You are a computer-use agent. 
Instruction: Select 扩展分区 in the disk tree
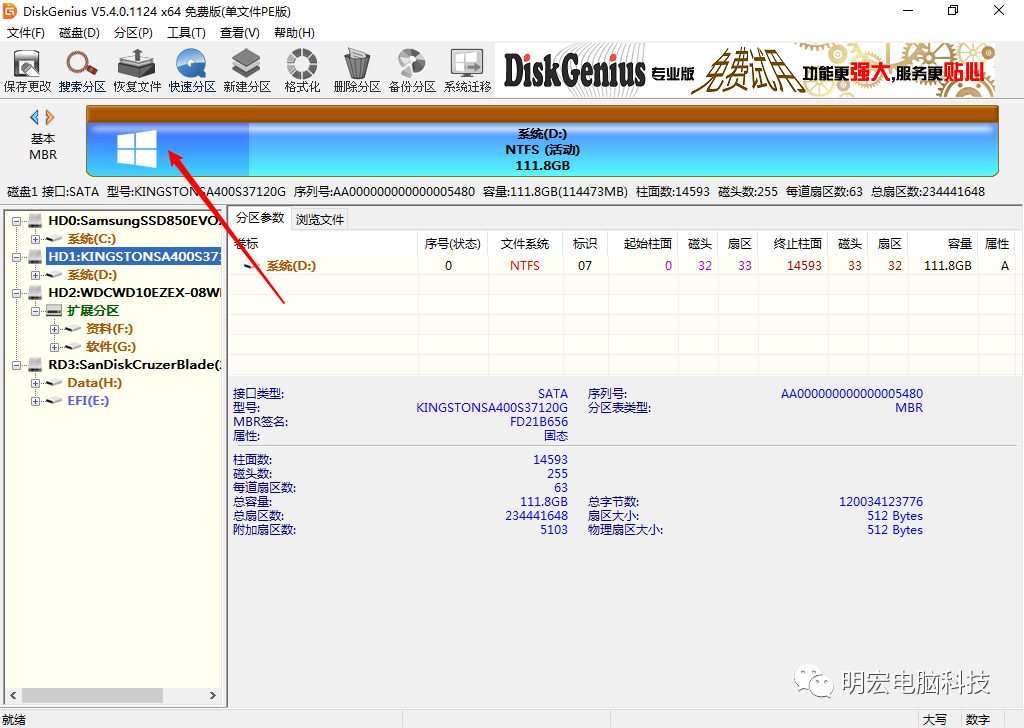pos(93,311)
